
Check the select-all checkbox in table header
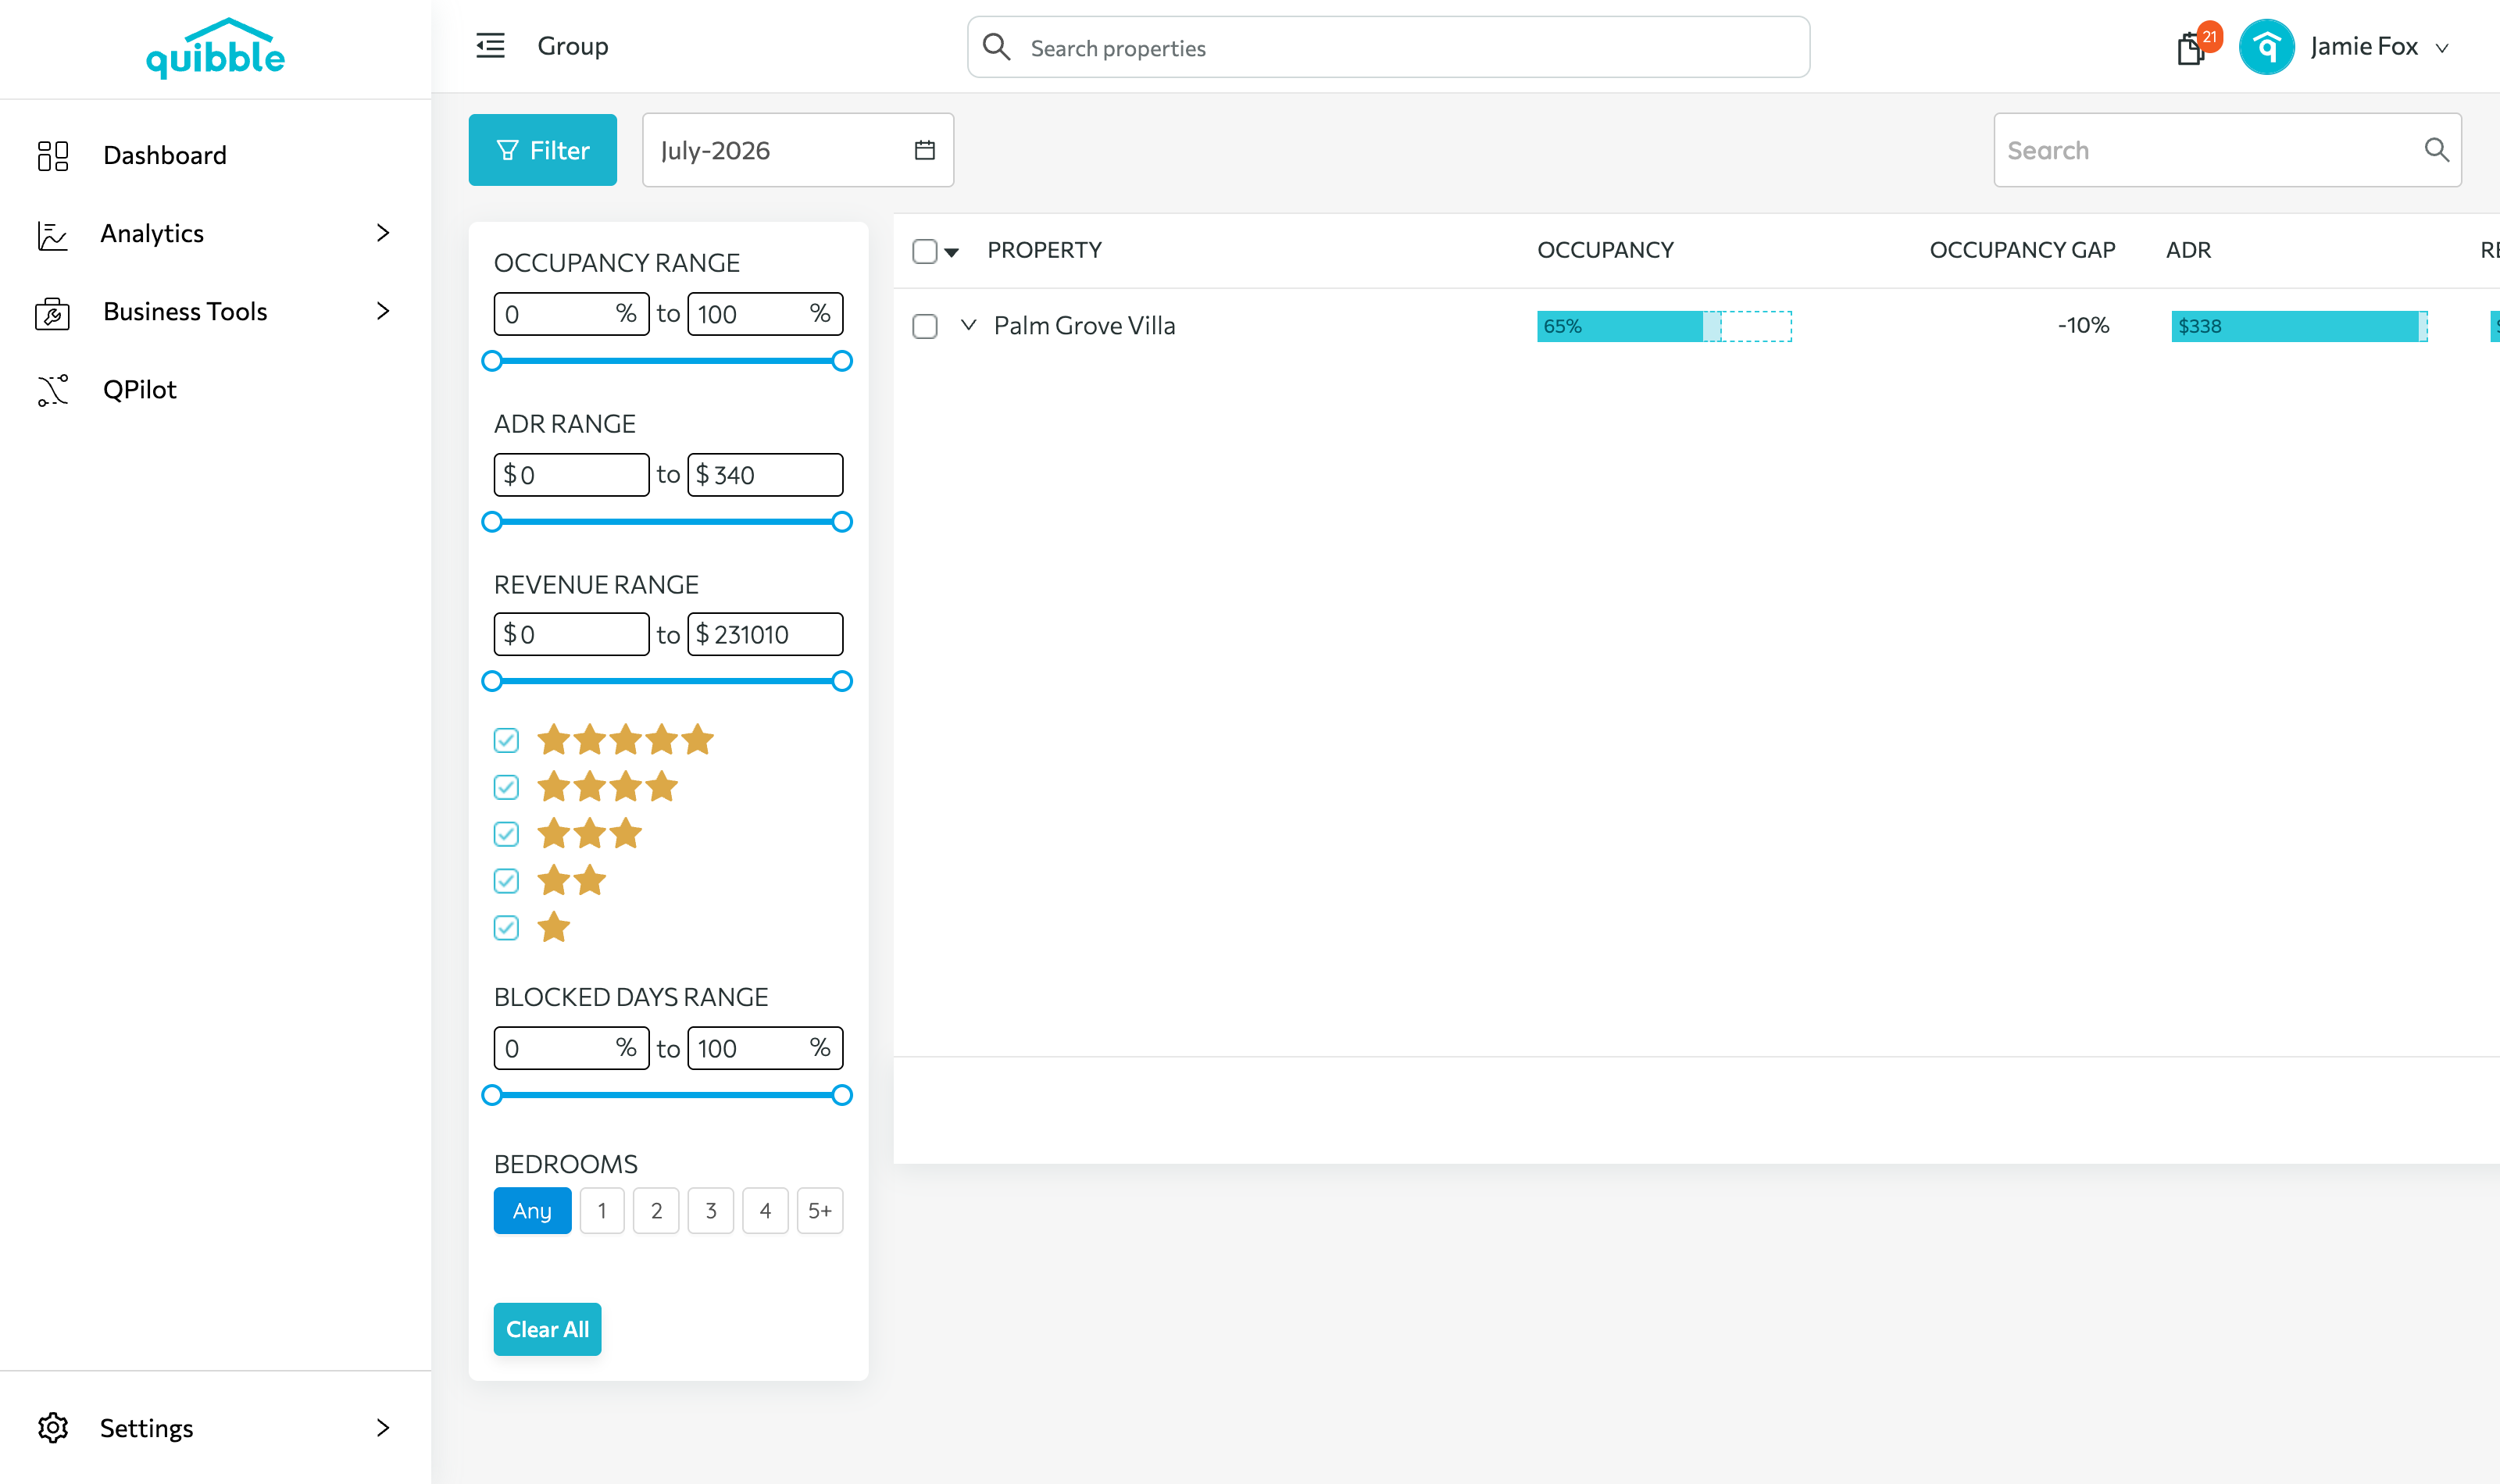click(925, 251)
